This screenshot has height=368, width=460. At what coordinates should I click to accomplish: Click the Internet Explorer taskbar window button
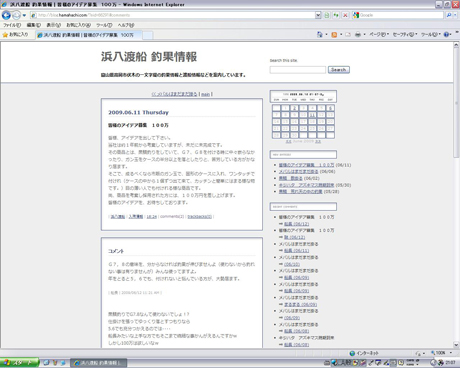click(99, 363)
